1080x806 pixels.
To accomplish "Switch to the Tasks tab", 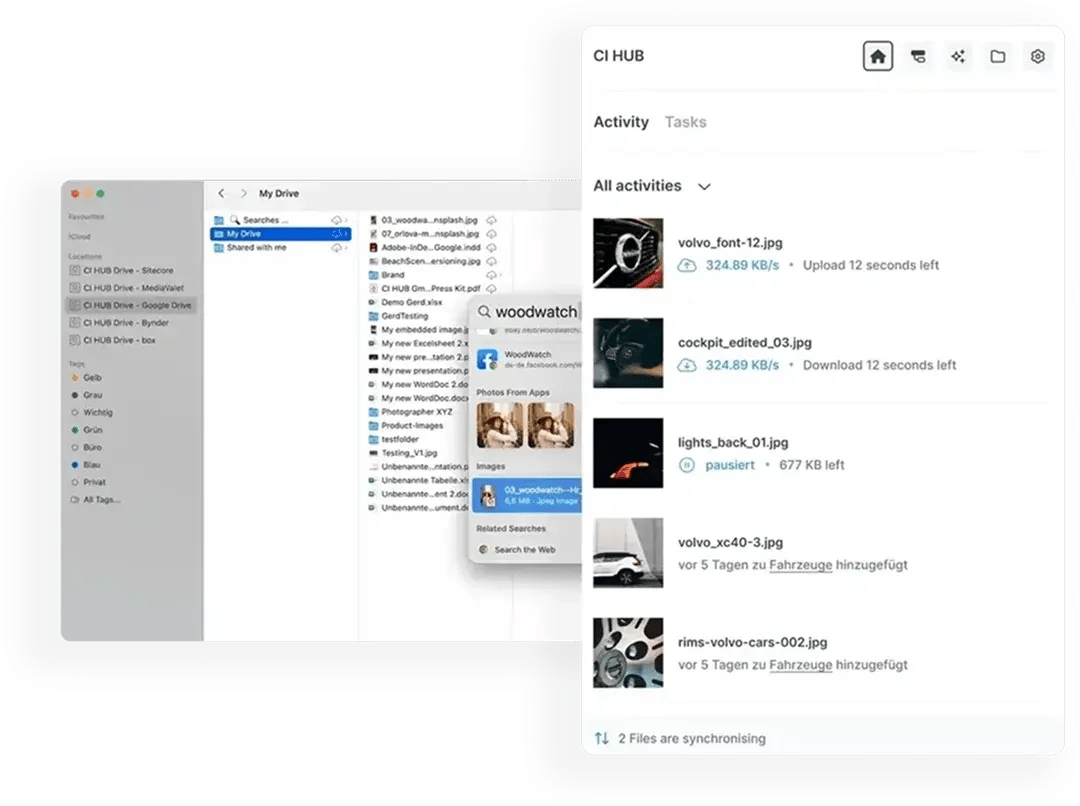I will tap(685, 122).
